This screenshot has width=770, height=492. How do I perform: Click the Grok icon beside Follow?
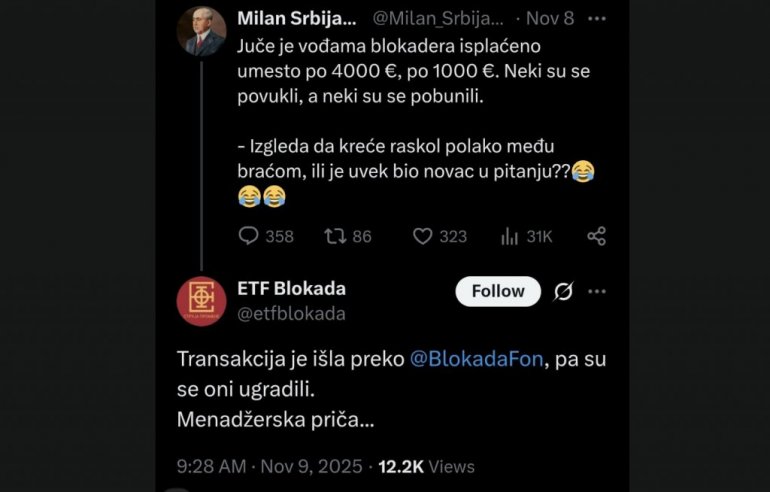[x=563, y=291]
